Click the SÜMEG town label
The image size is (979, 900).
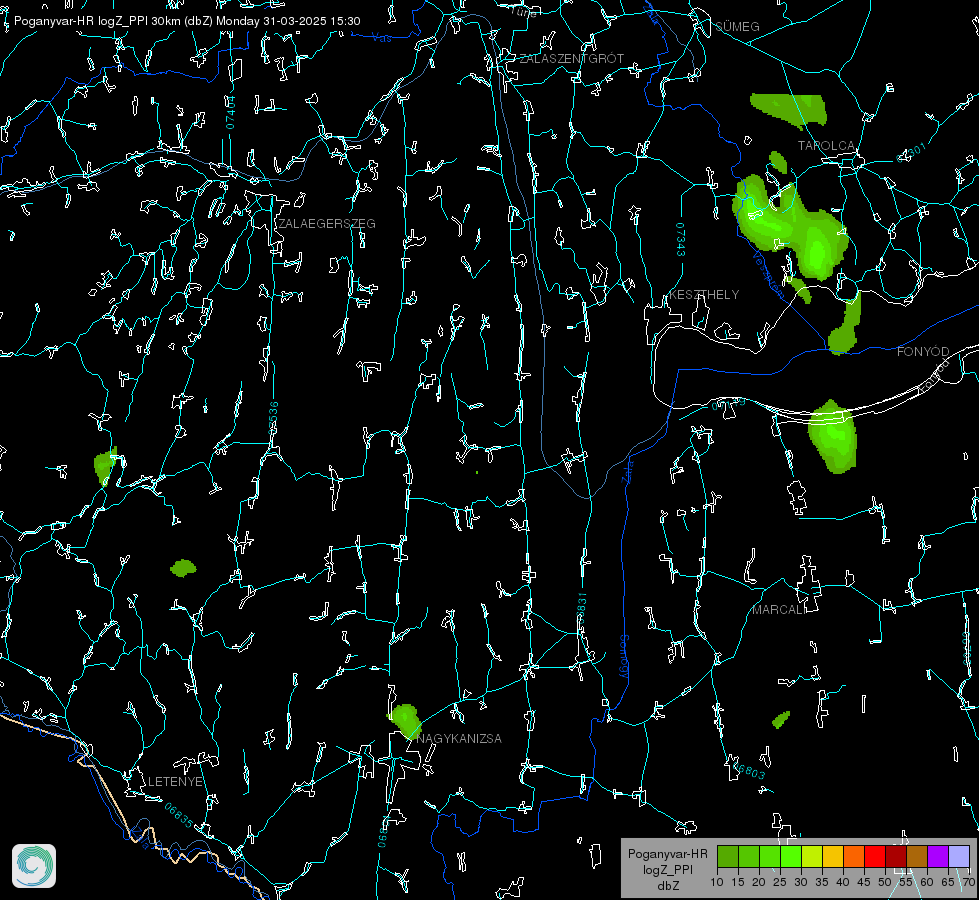pos(737,26)
